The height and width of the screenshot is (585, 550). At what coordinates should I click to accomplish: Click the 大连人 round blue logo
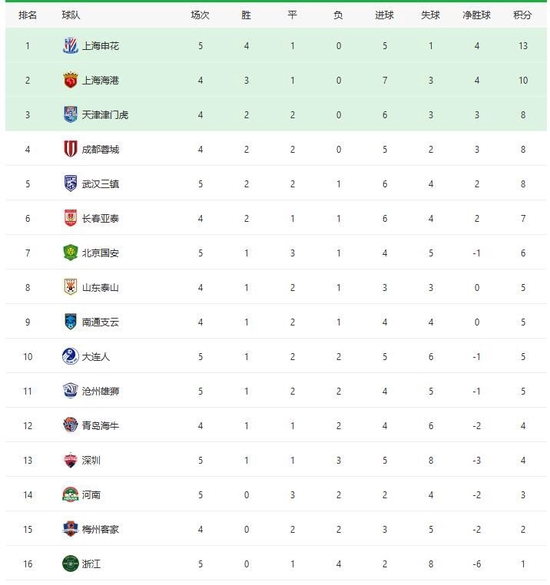click(70, 356)
